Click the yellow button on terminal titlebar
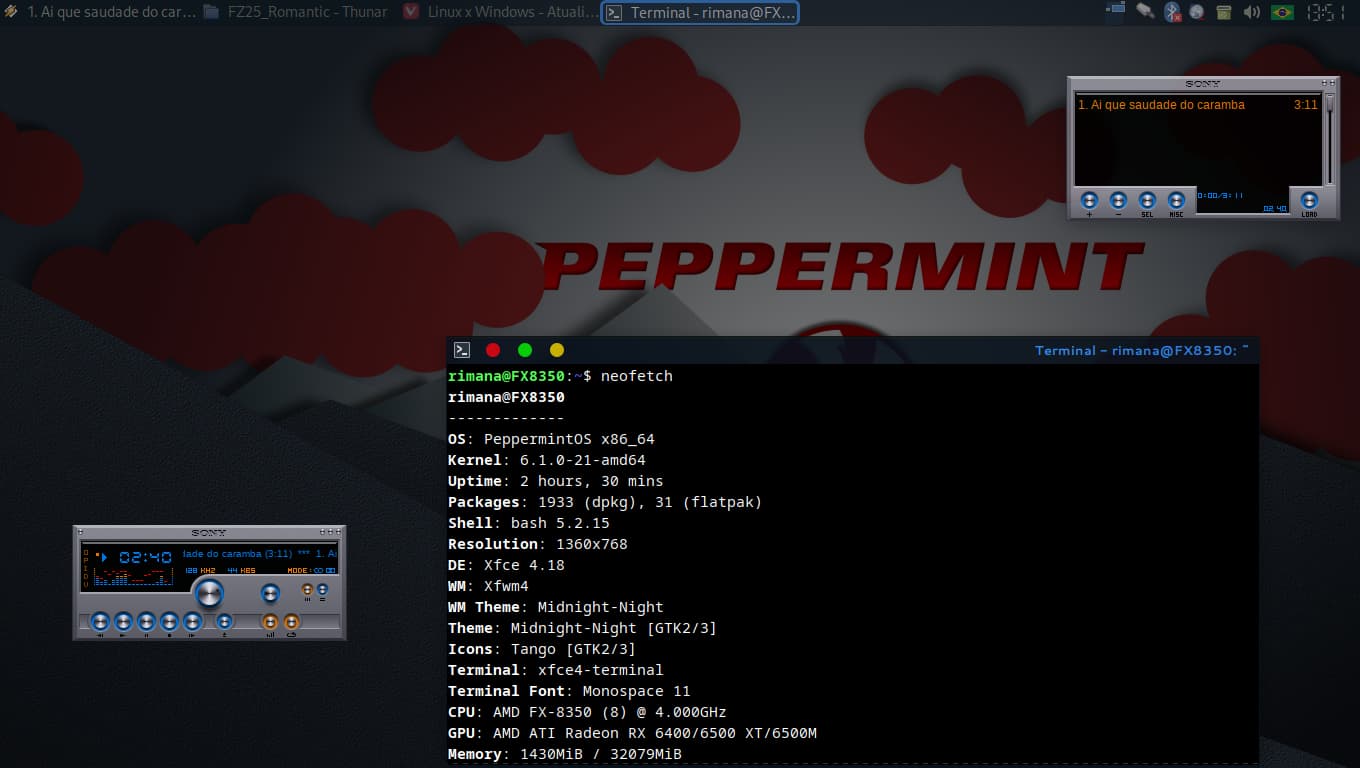This screenshot has height=768, width=1360. [557, 350]
